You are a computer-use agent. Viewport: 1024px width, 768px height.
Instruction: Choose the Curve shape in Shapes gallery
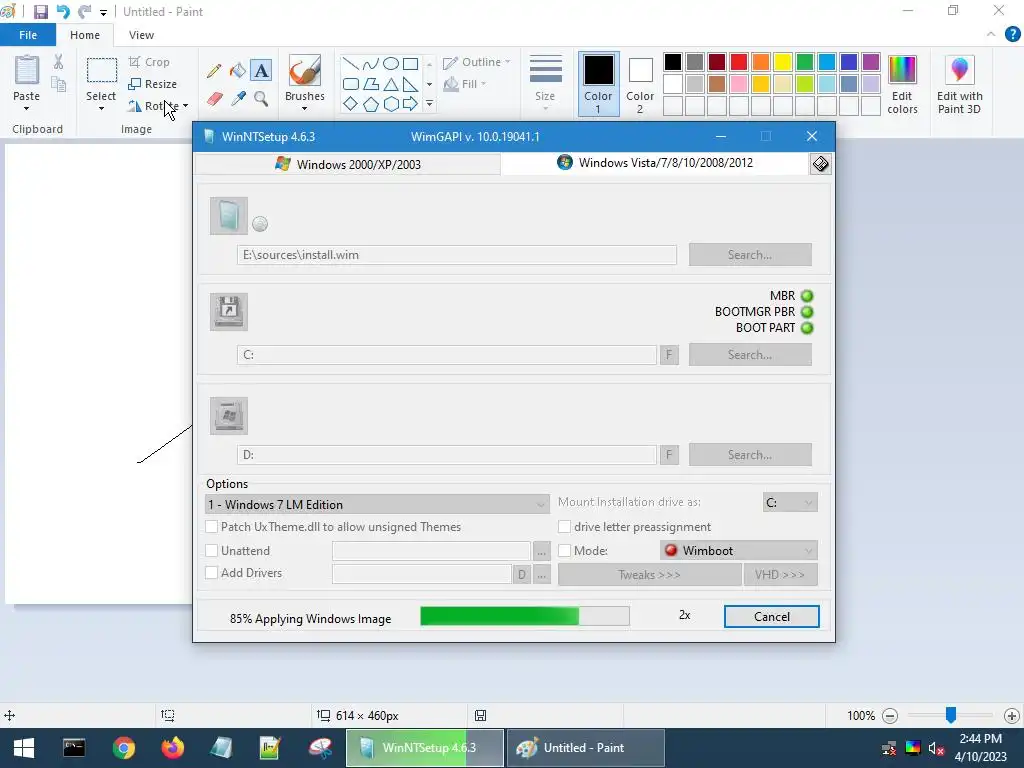point(370,63)
